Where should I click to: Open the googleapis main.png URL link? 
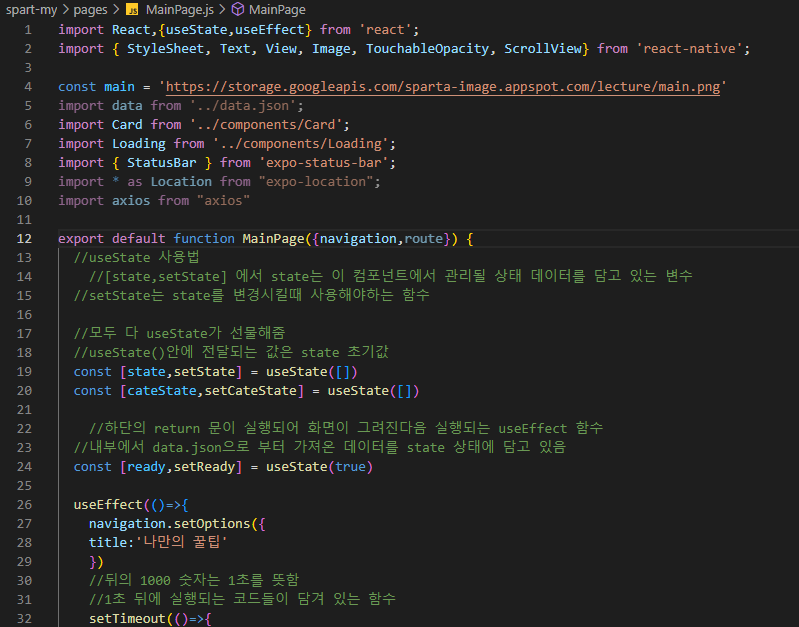[x=443, y=87]
